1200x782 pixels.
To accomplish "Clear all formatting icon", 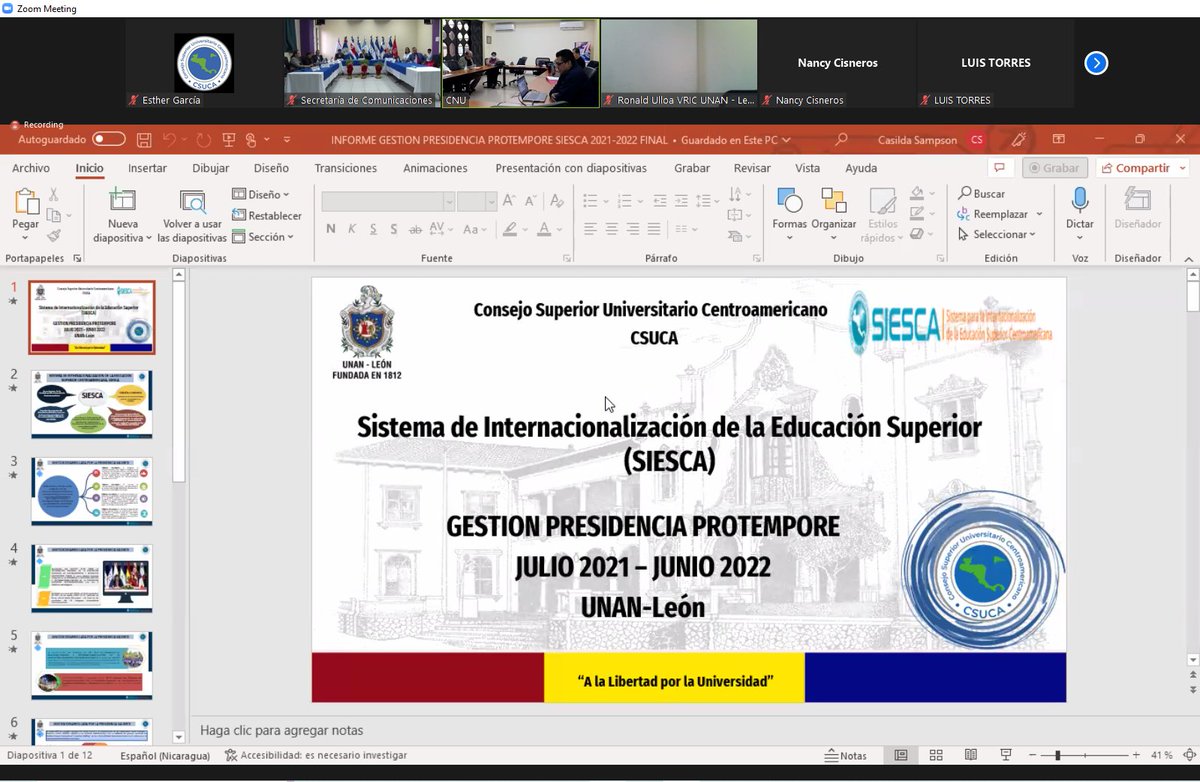I will point(556,201).
